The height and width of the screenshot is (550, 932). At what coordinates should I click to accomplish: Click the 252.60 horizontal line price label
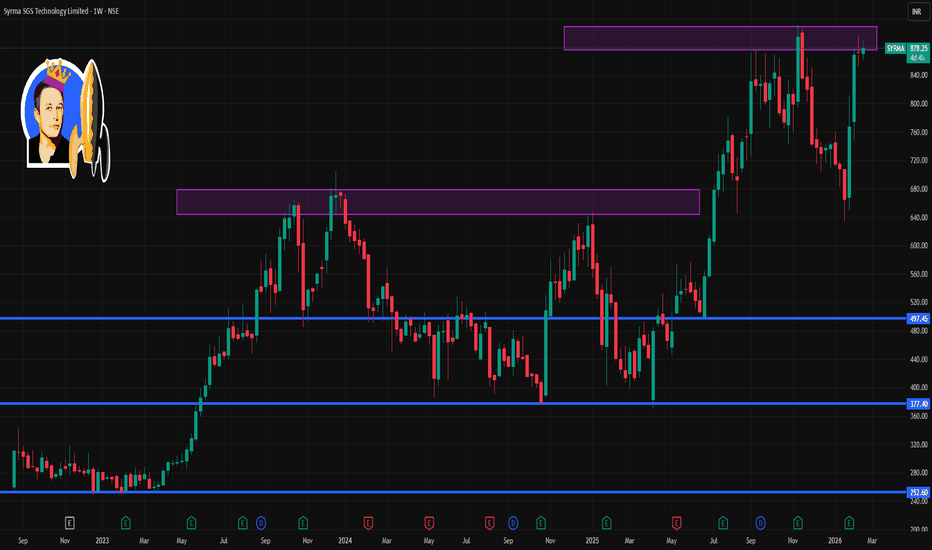[918, 492]
